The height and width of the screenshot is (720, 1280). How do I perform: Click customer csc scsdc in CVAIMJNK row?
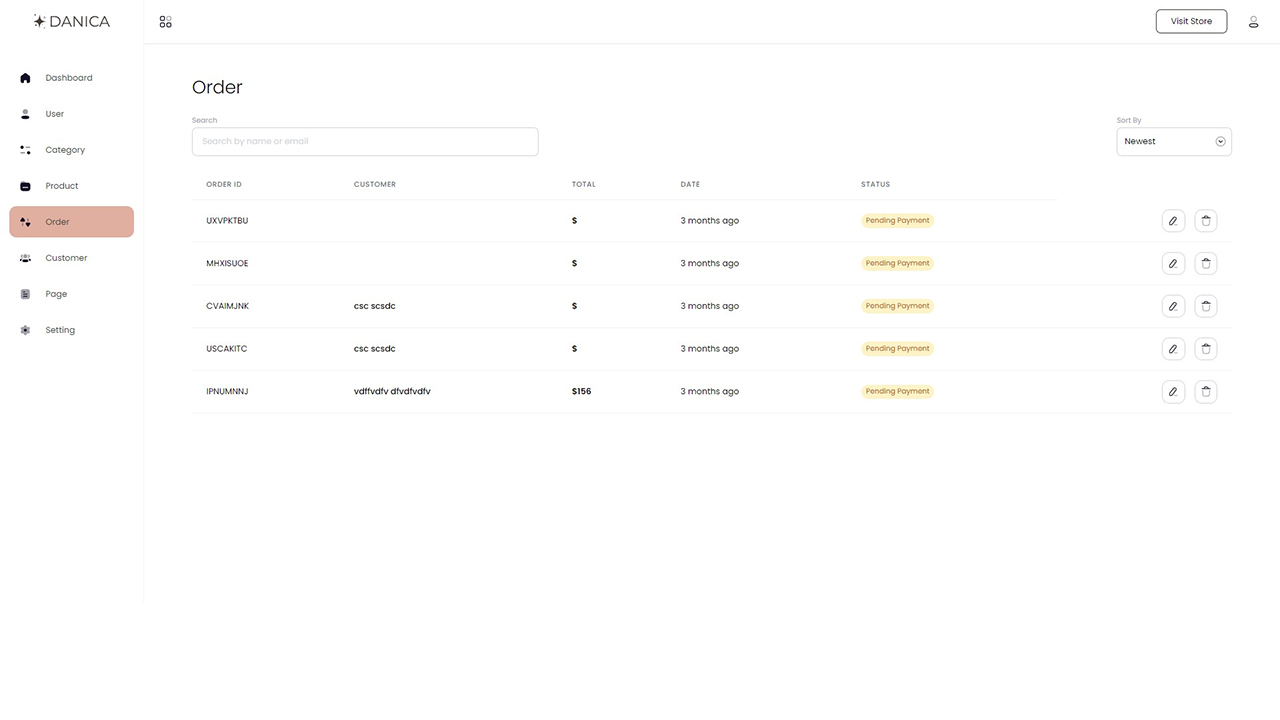[375, 306]
